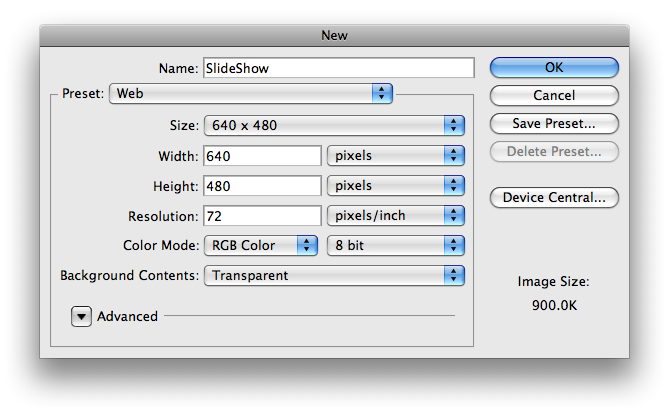Viewport: 669px width, 413px height.
Task: Expand the Advanced section triangle
Action: coord(81,316)
